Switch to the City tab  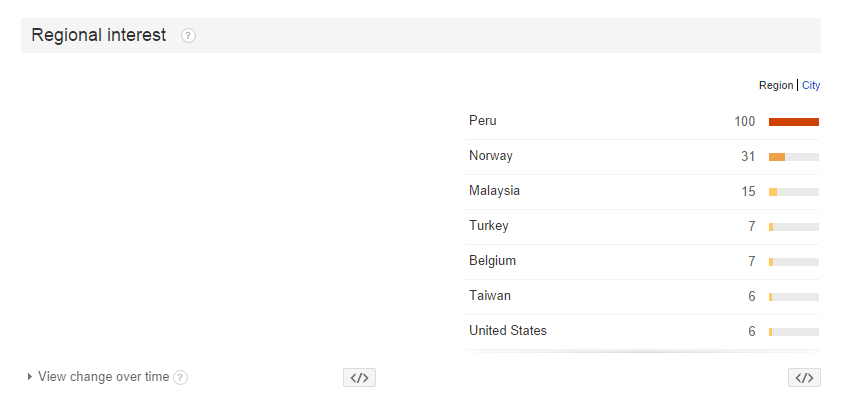(811, 85)
